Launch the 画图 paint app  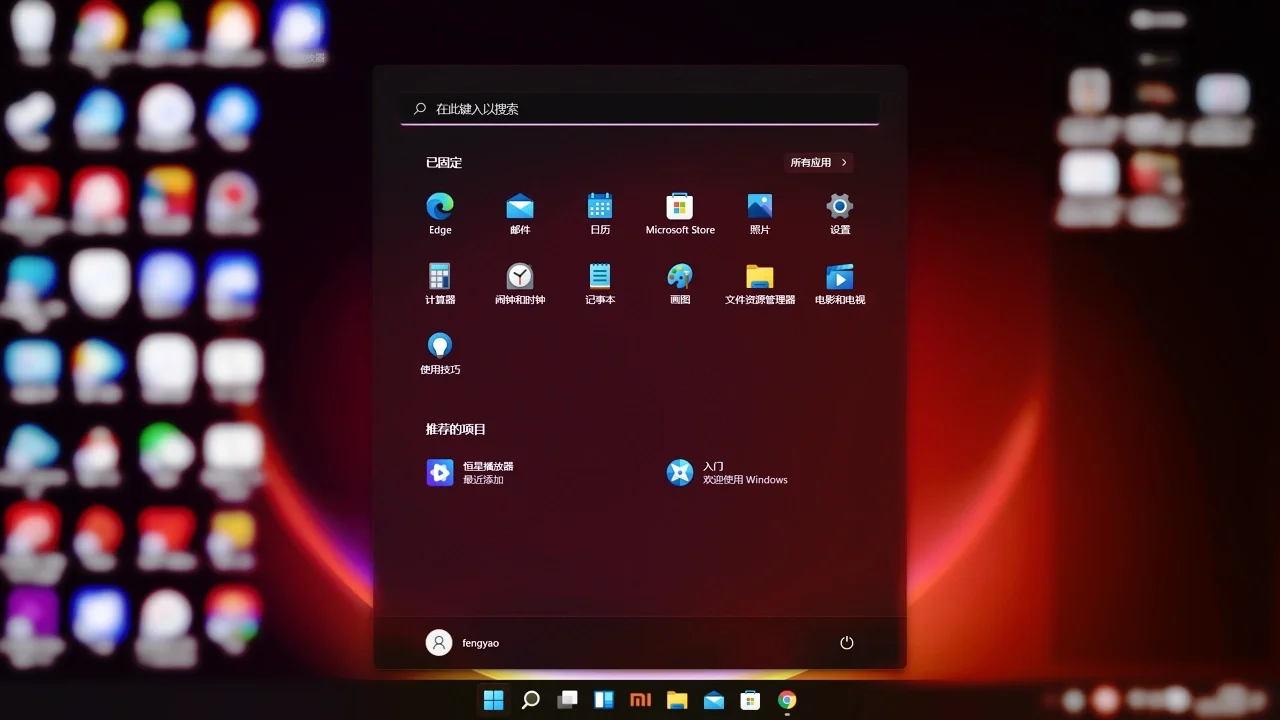tap(680, 284)
